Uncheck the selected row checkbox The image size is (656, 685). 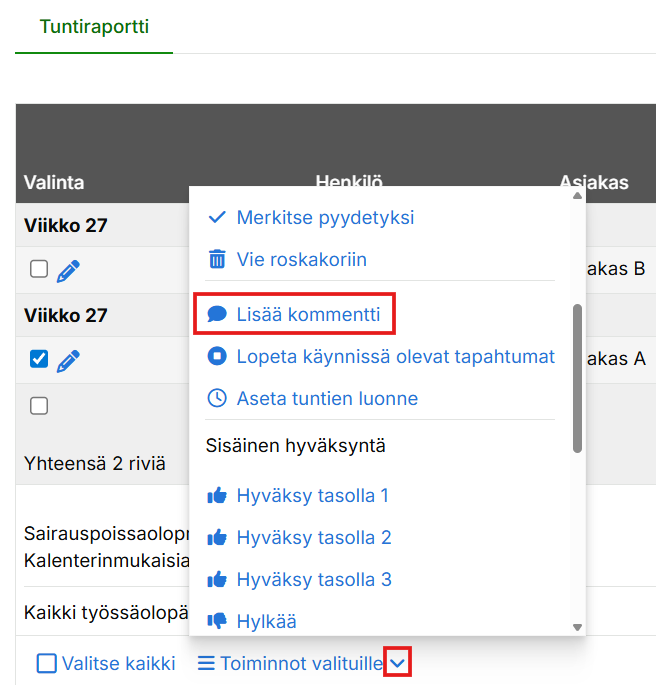39,359
